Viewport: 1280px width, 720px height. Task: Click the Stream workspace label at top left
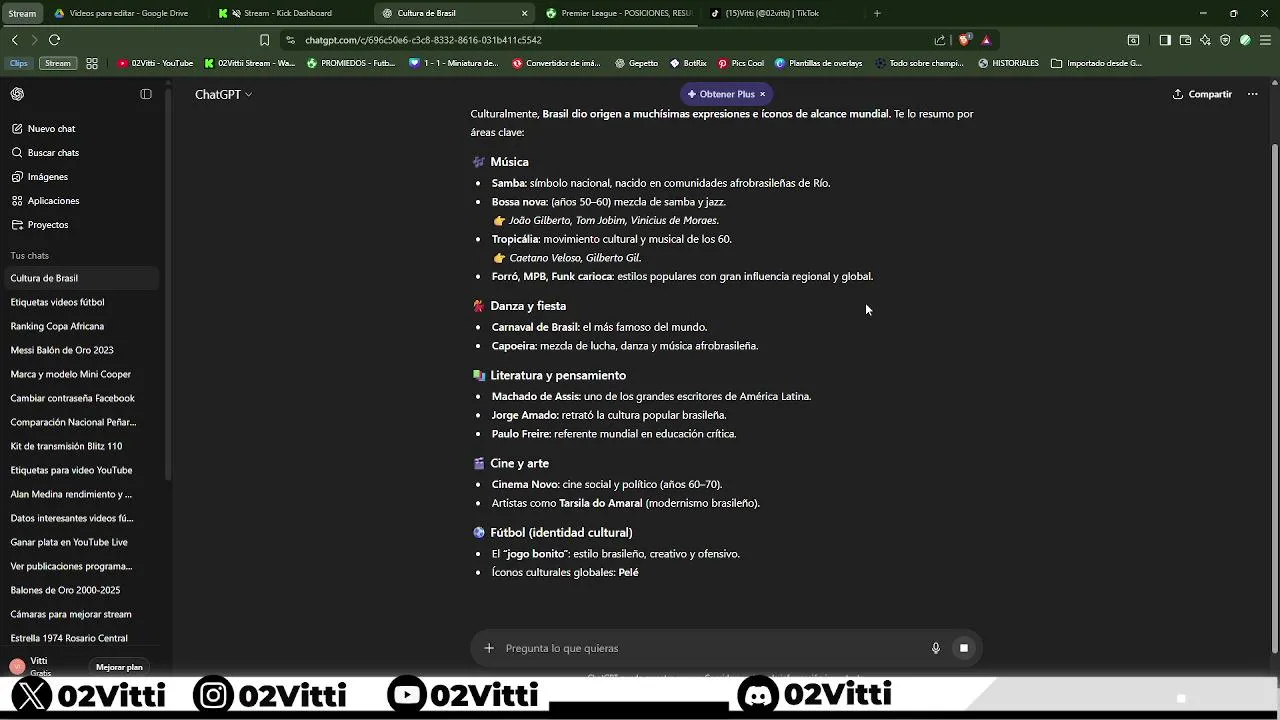point(22,13)
